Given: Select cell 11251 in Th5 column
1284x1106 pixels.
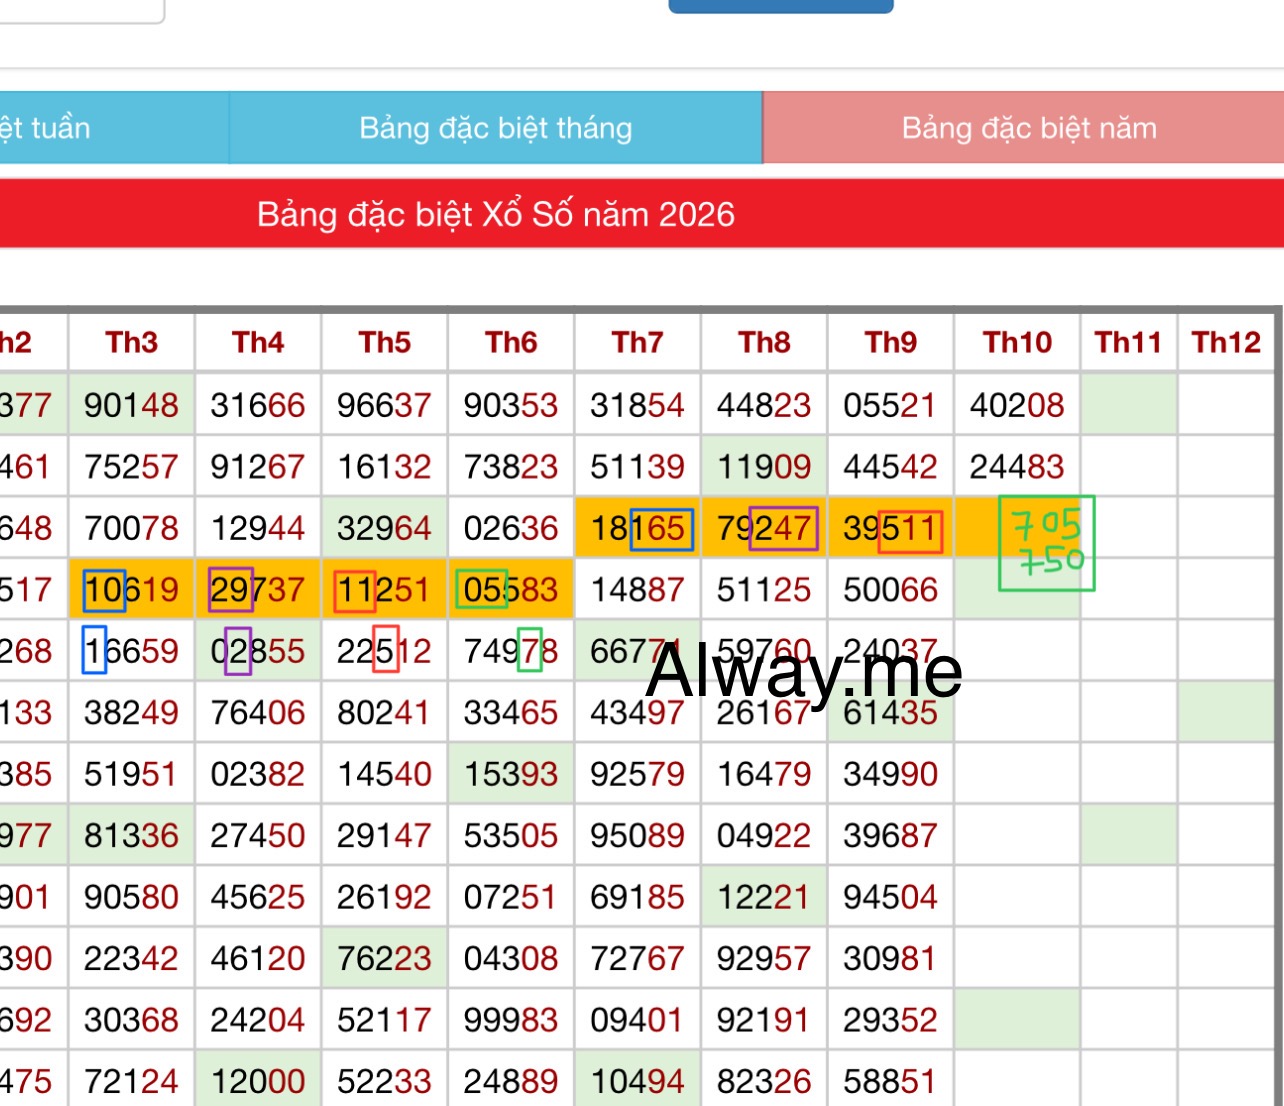Looking at the screenshot, I should click(385, 590).
